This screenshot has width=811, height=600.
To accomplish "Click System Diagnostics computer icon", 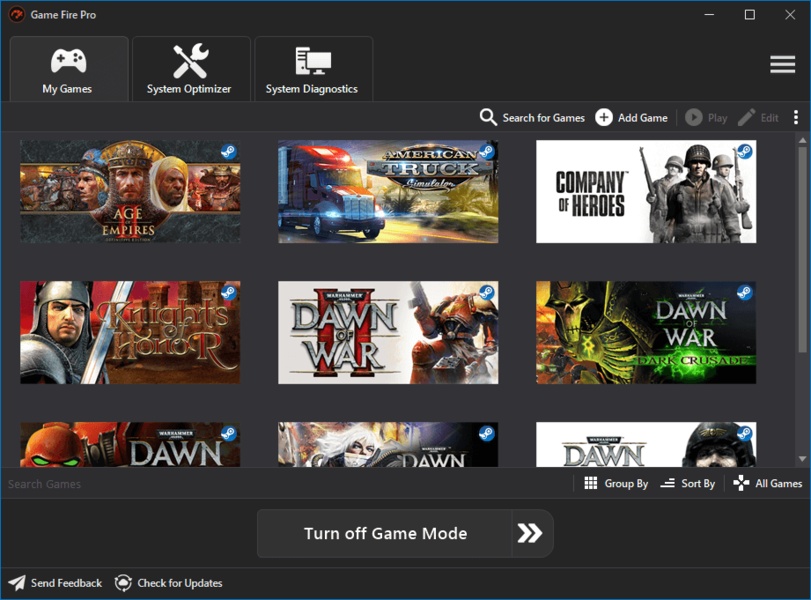I will click(313, 61).
